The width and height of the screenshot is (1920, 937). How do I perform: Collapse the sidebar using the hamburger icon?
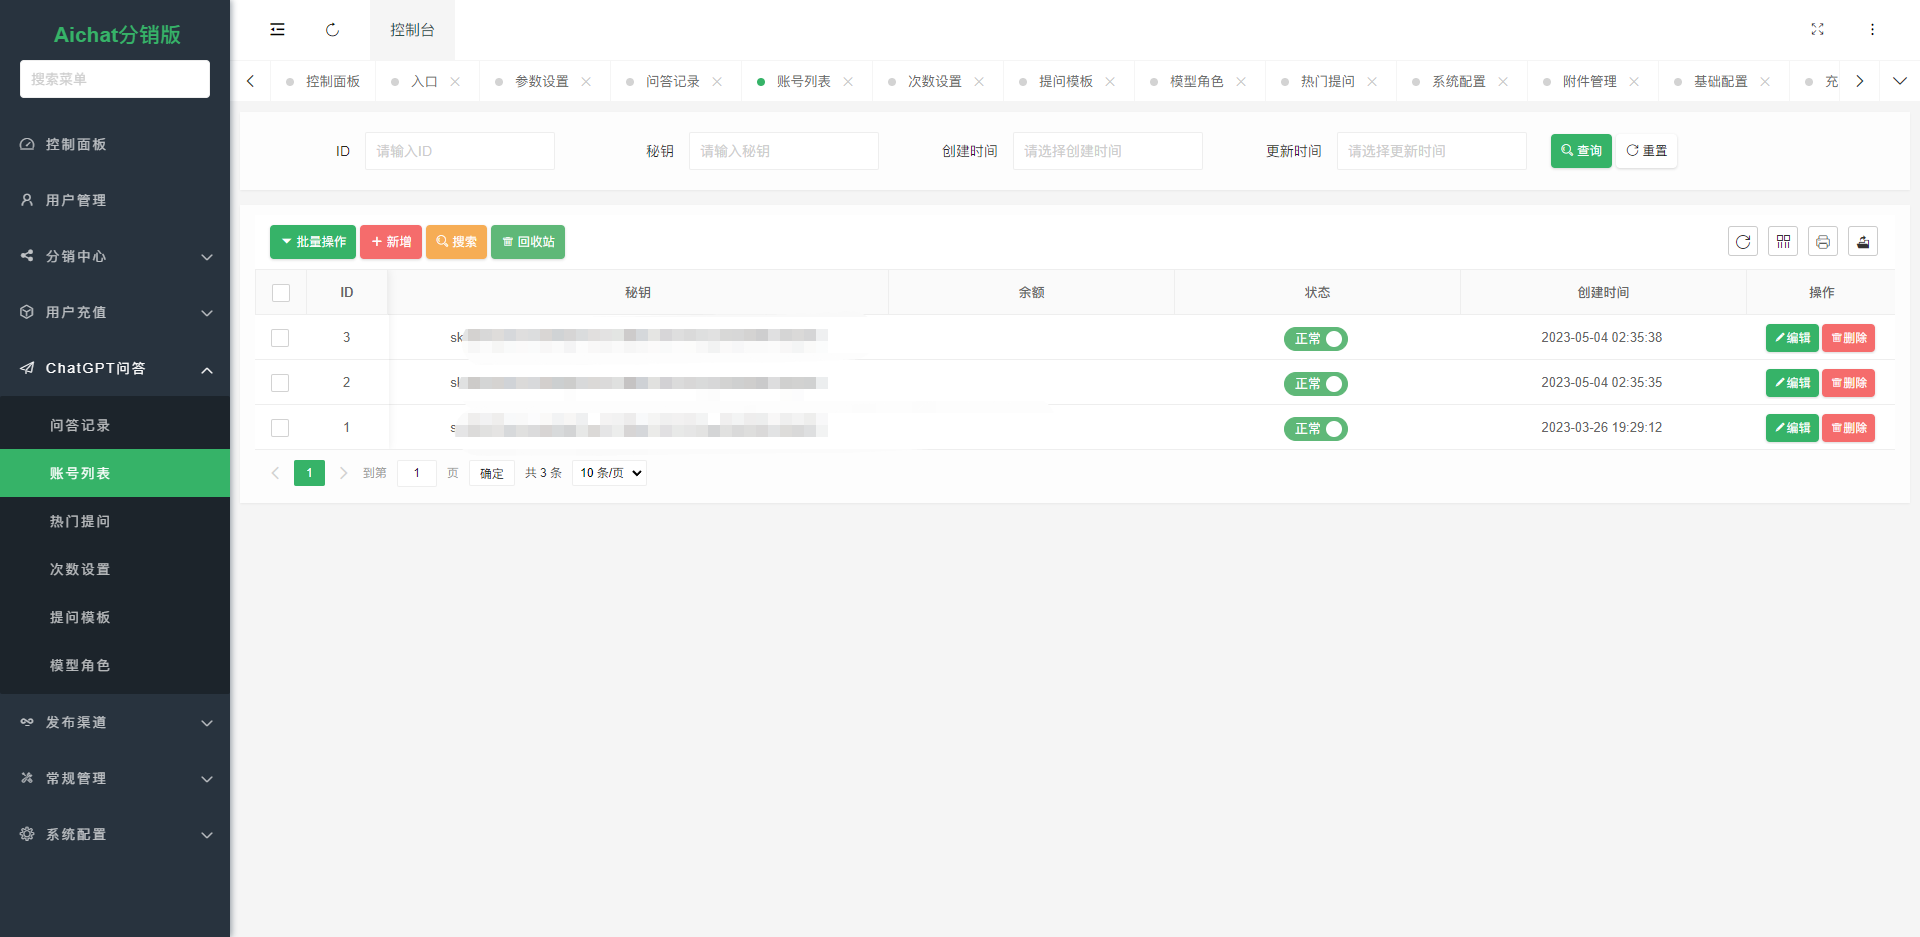(277, 29)
